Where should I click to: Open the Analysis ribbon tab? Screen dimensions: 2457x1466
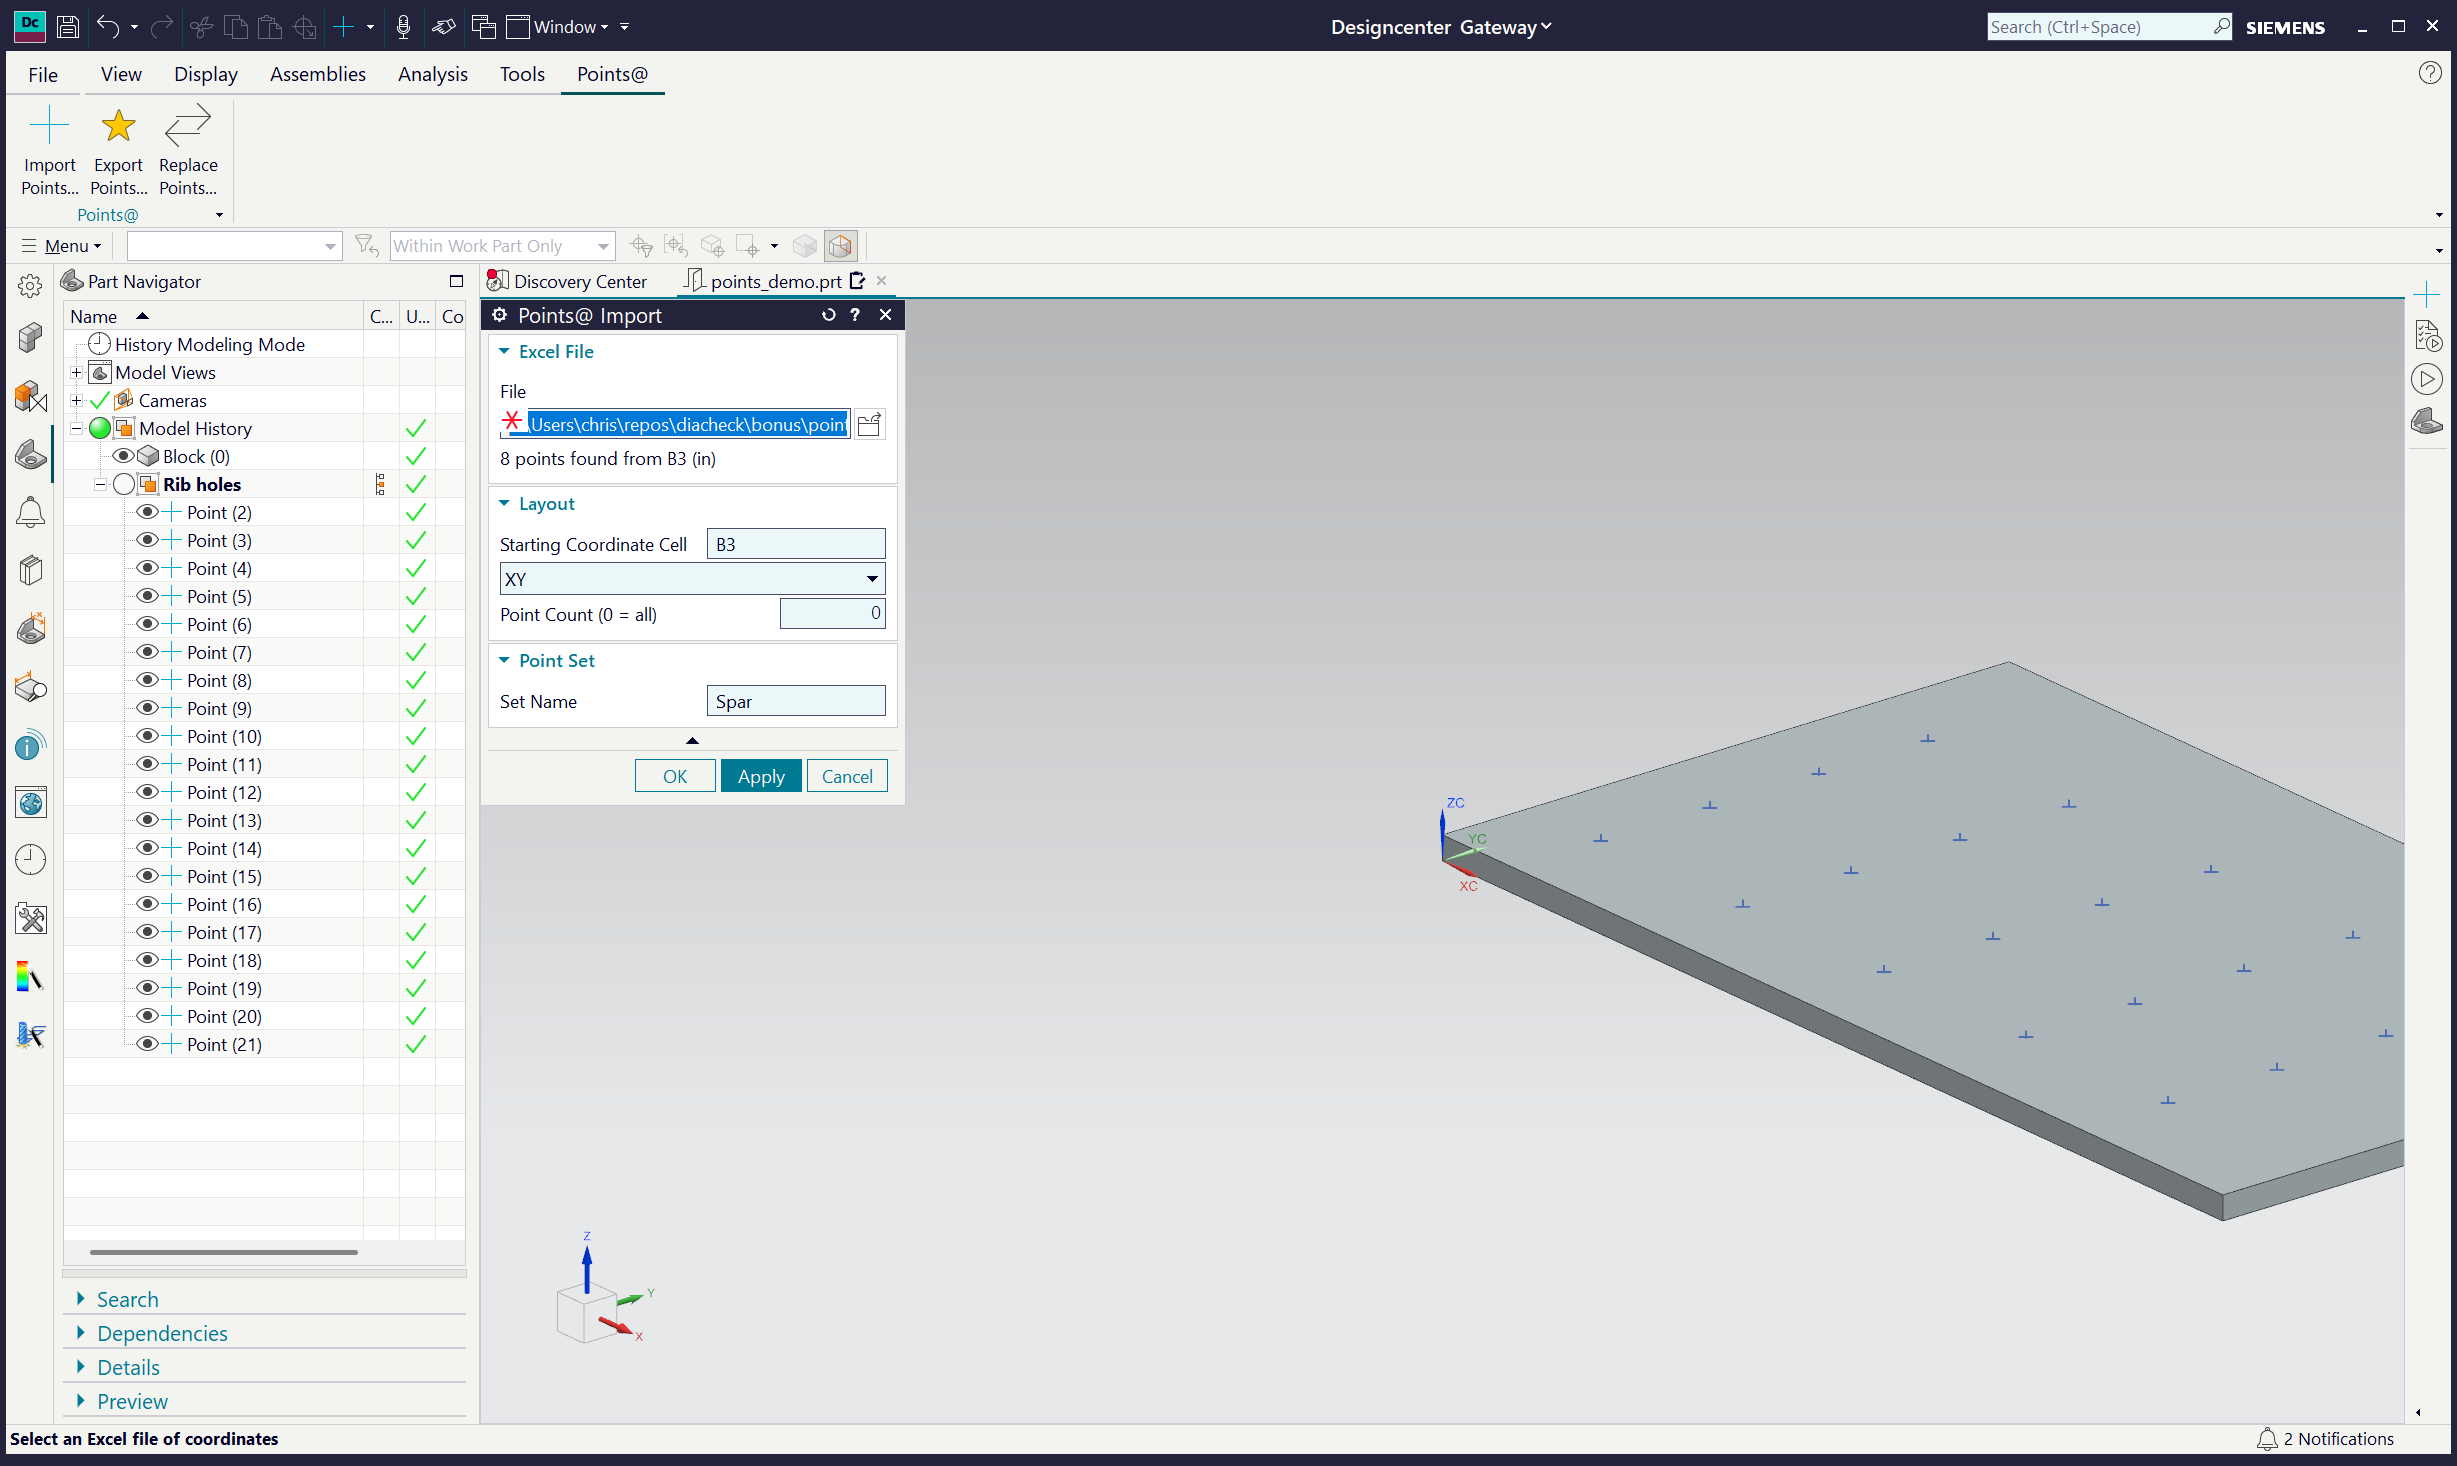pos(433,74)
